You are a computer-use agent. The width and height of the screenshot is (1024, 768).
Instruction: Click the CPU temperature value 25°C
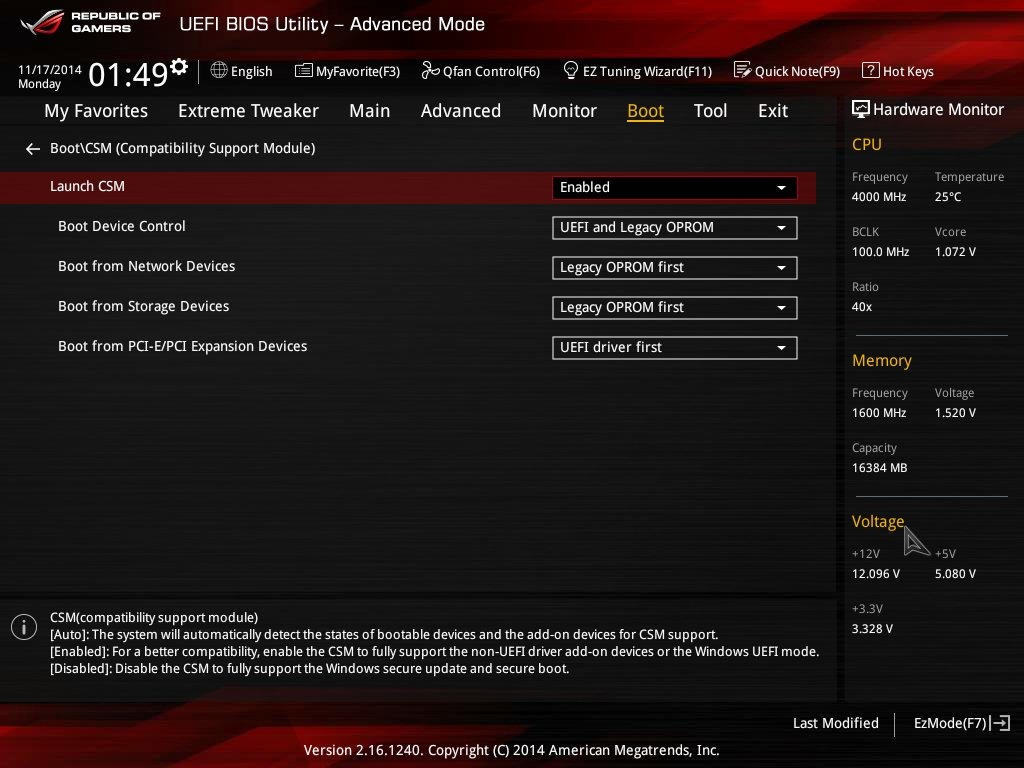(x=948, y=197)
